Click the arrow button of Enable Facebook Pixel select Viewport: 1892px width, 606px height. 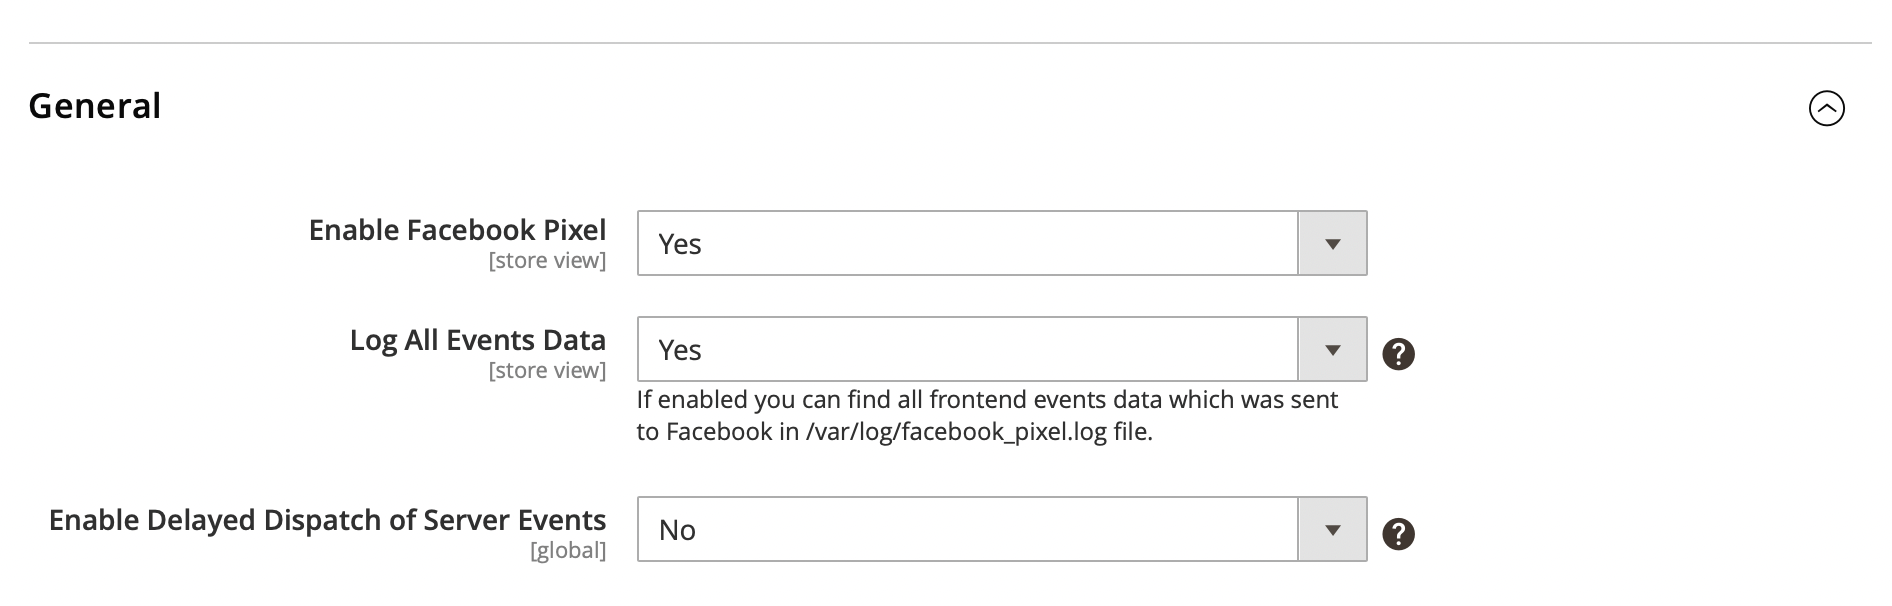(x=1332, y=244)
